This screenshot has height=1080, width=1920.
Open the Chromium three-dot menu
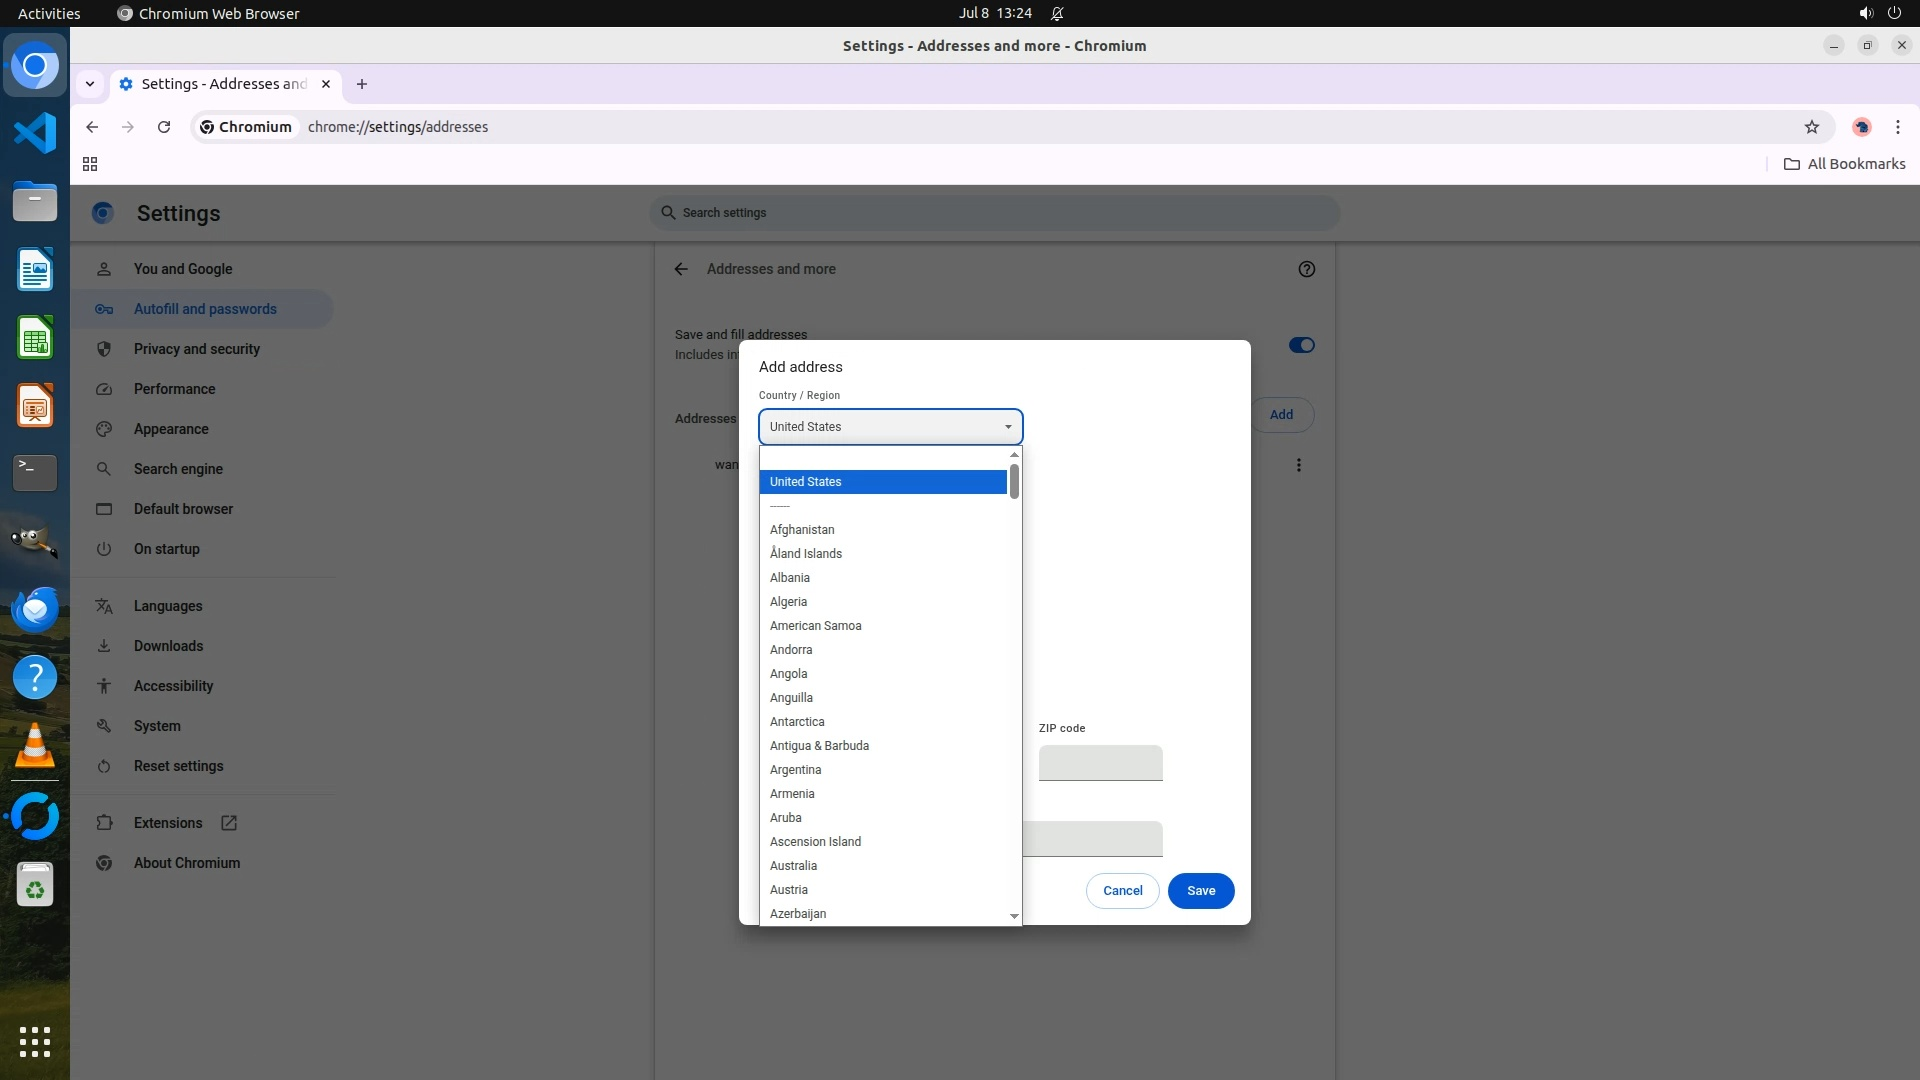(1897, 127)
